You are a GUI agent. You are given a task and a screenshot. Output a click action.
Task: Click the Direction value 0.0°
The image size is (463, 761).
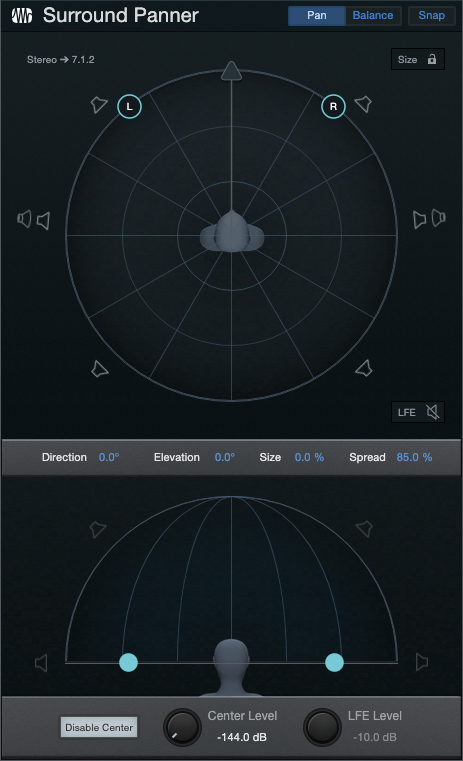(109, 457)
